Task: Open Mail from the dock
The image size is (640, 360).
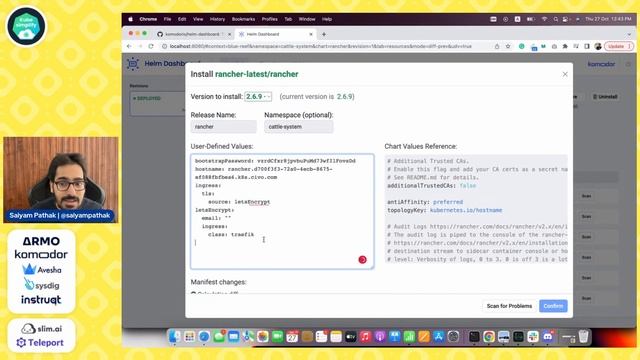Action: coord(233,337)
